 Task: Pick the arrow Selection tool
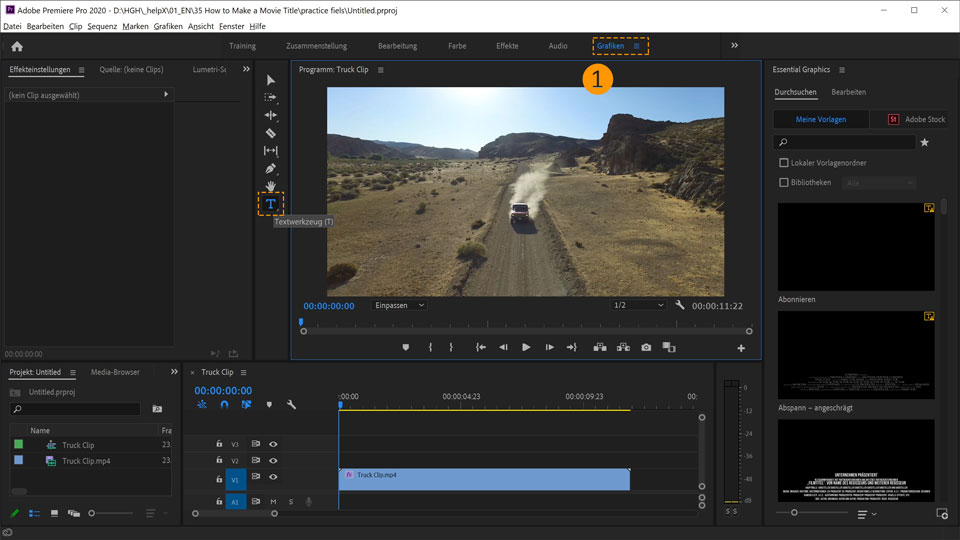(270, 80)
